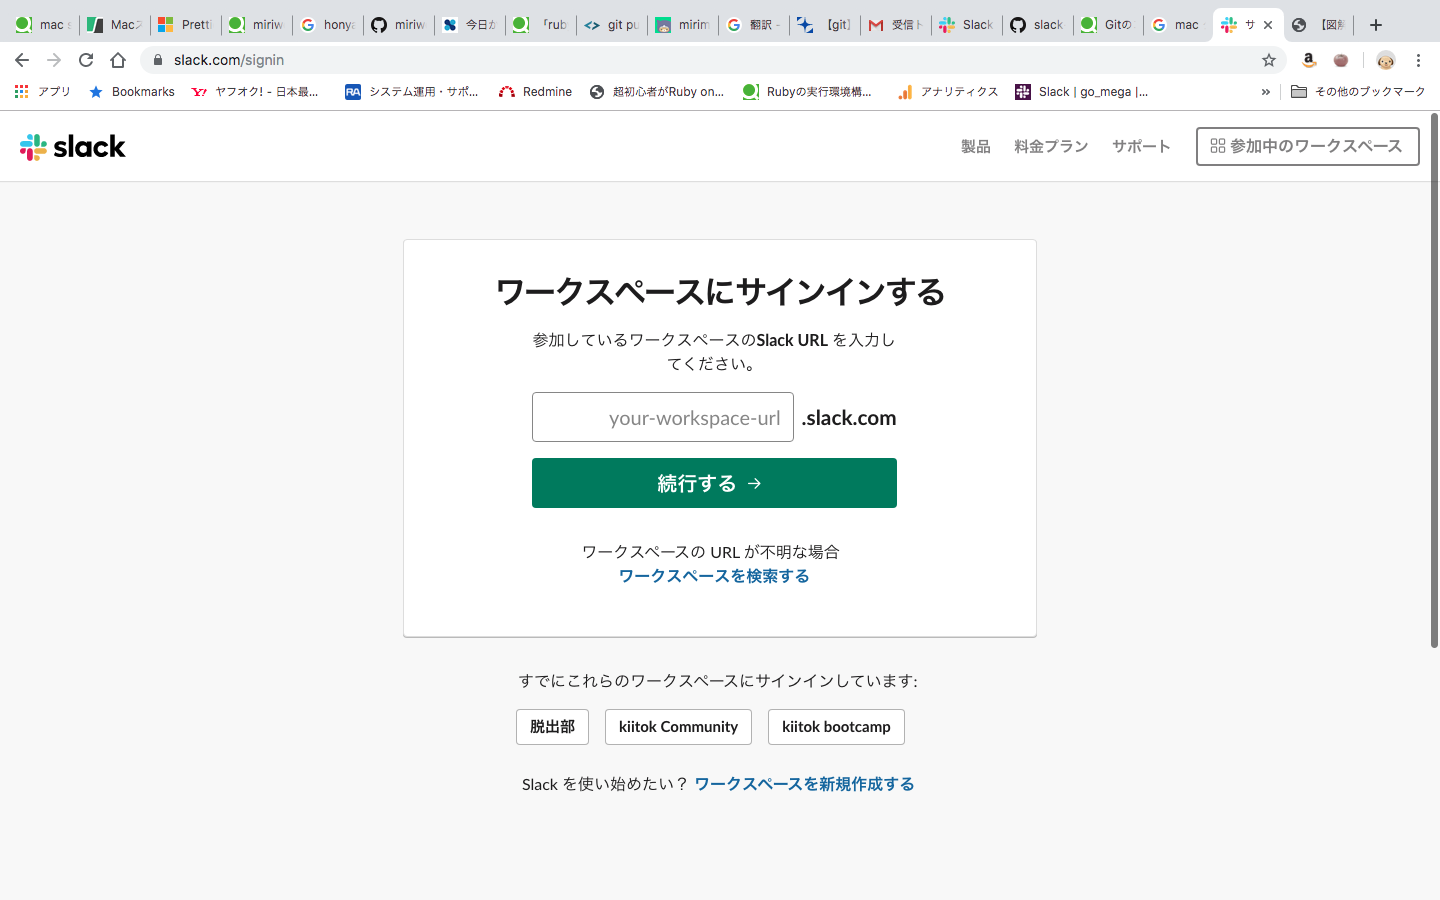Click the Gmail 受信トレイ tab icon

coord(875,25)
